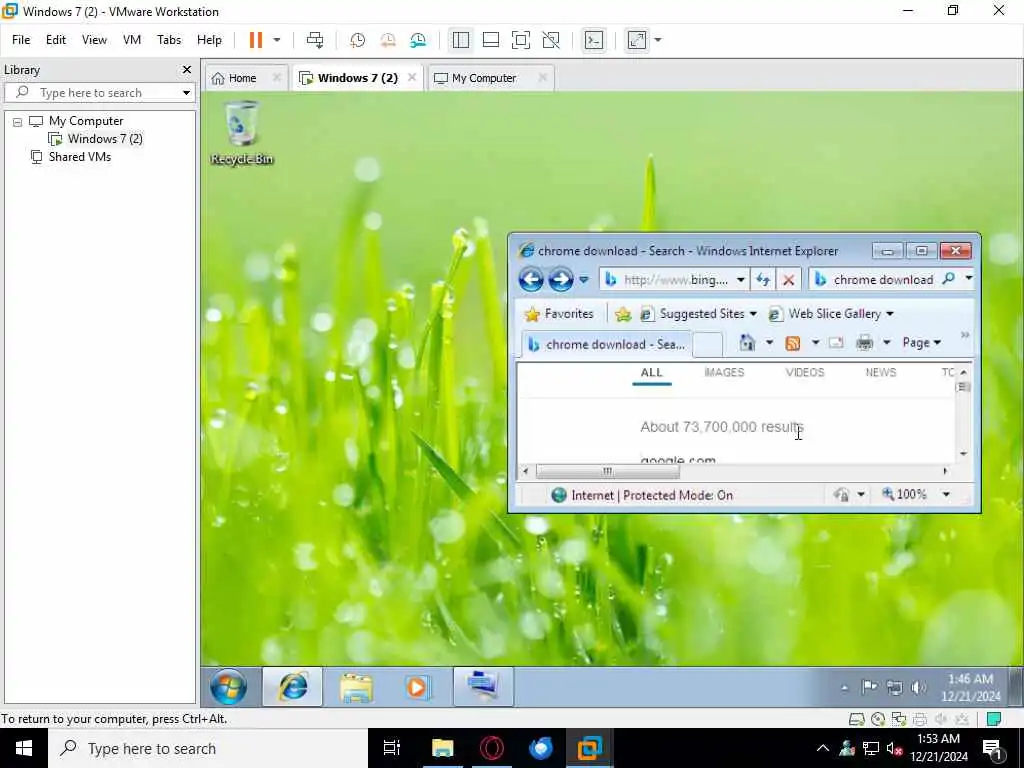
Task: Toggle the thumbnail bar view icon
Action: (490, 40)
